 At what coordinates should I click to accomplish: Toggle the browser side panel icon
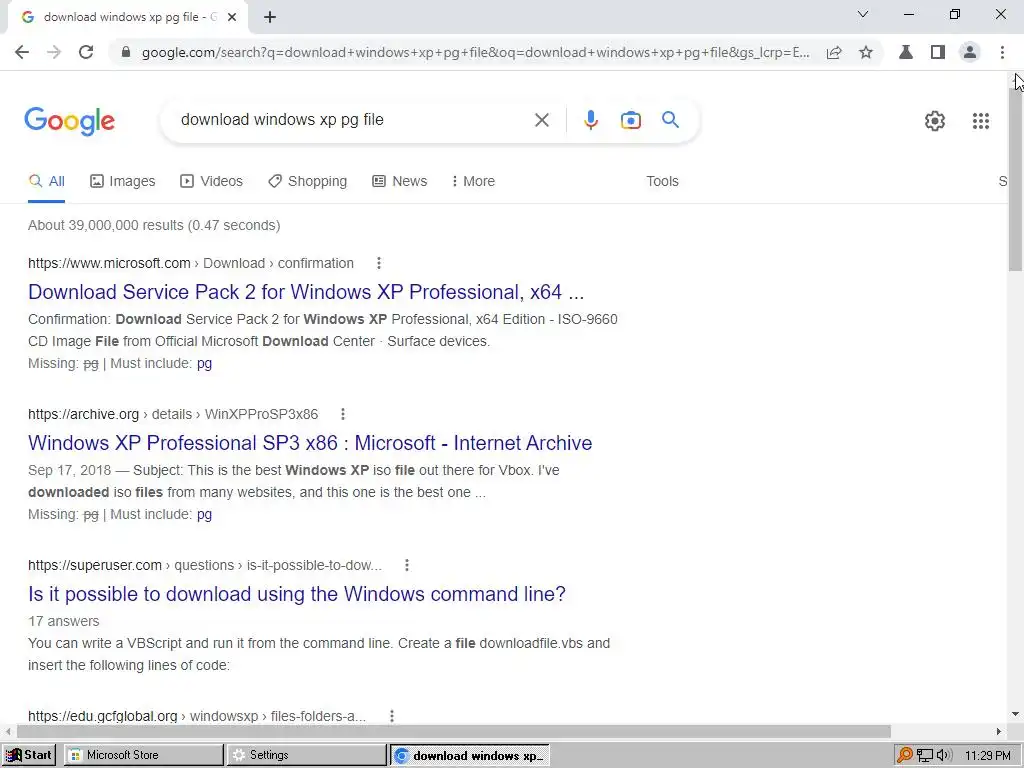tap(938, 52)
